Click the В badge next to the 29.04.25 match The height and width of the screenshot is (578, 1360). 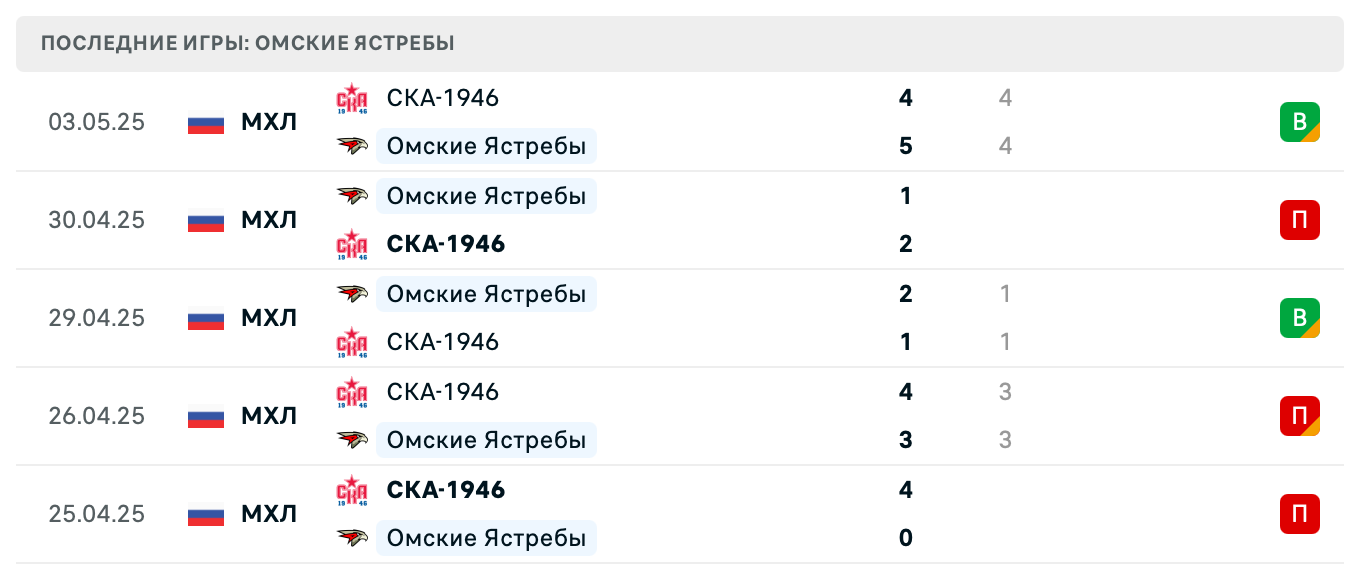coord(1301,318)
